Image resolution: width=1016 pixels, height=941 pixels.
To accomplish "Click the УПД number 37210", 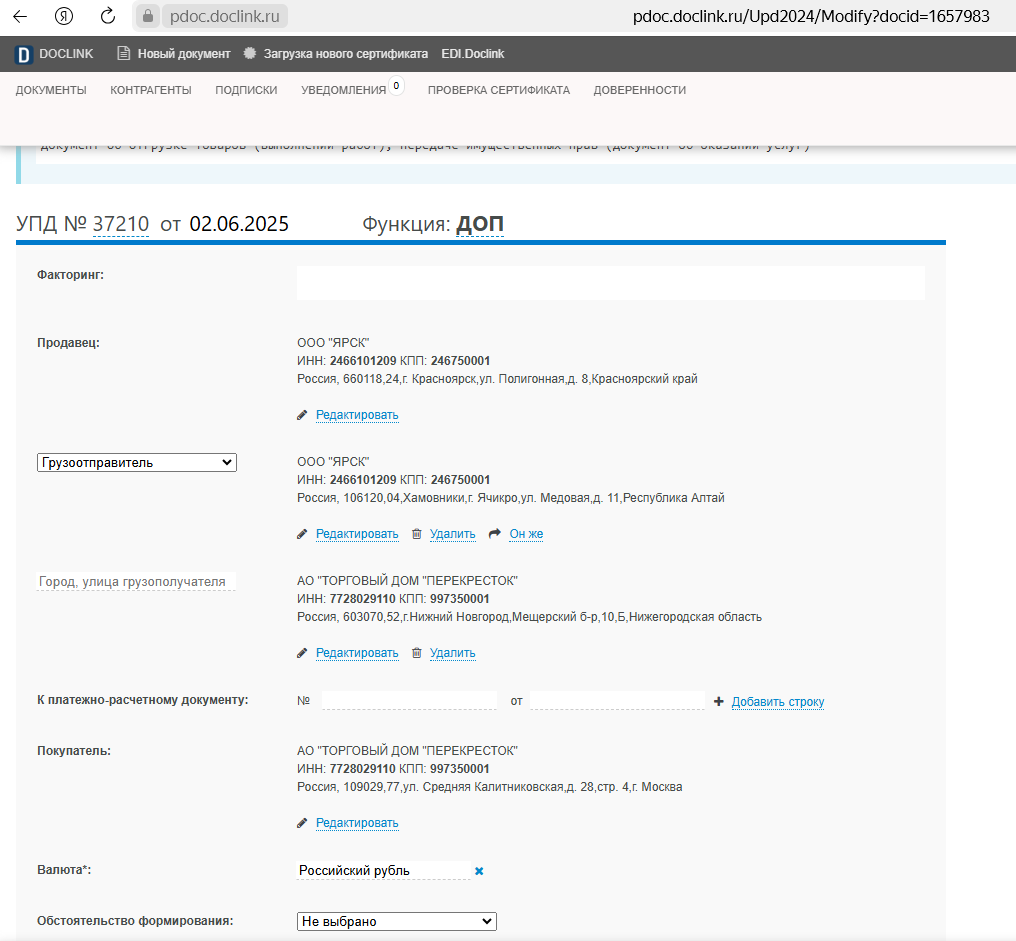I will 121,224.
